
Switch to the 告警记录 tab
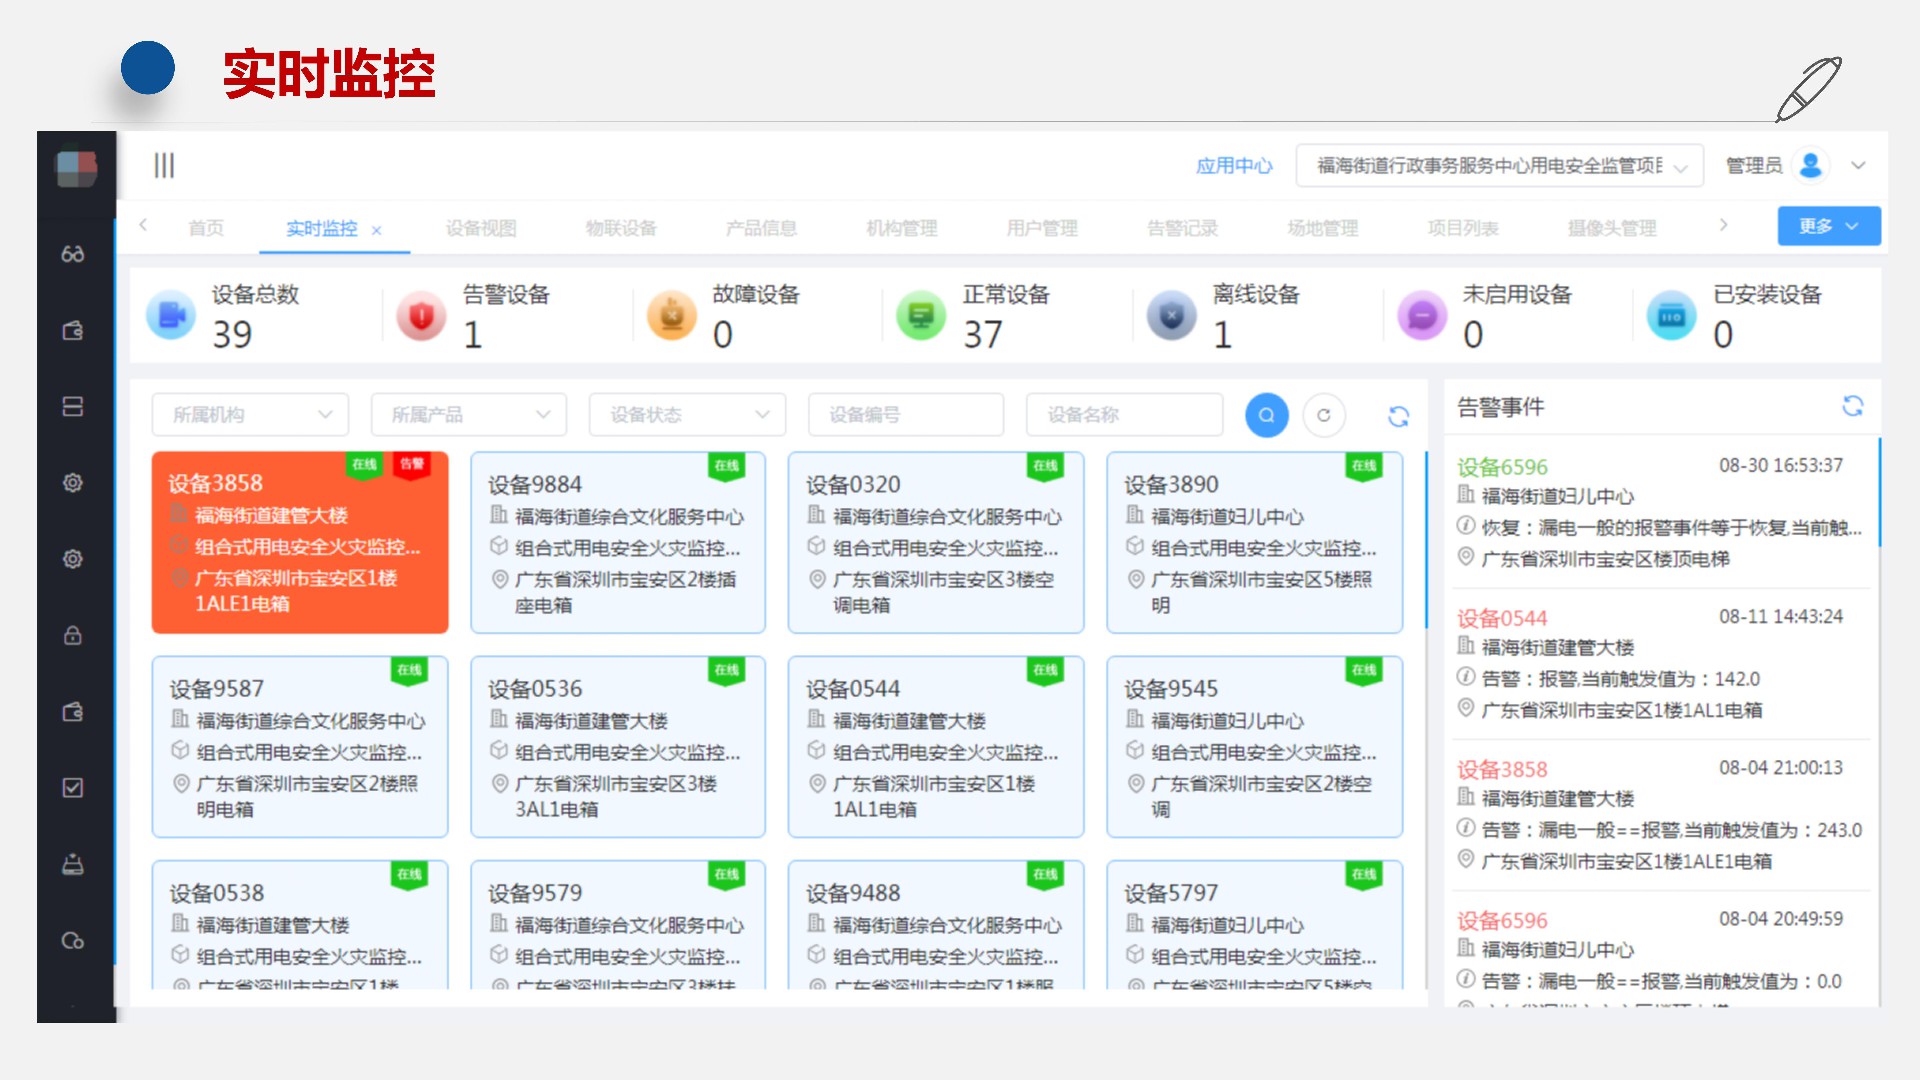coord(1182,228)
